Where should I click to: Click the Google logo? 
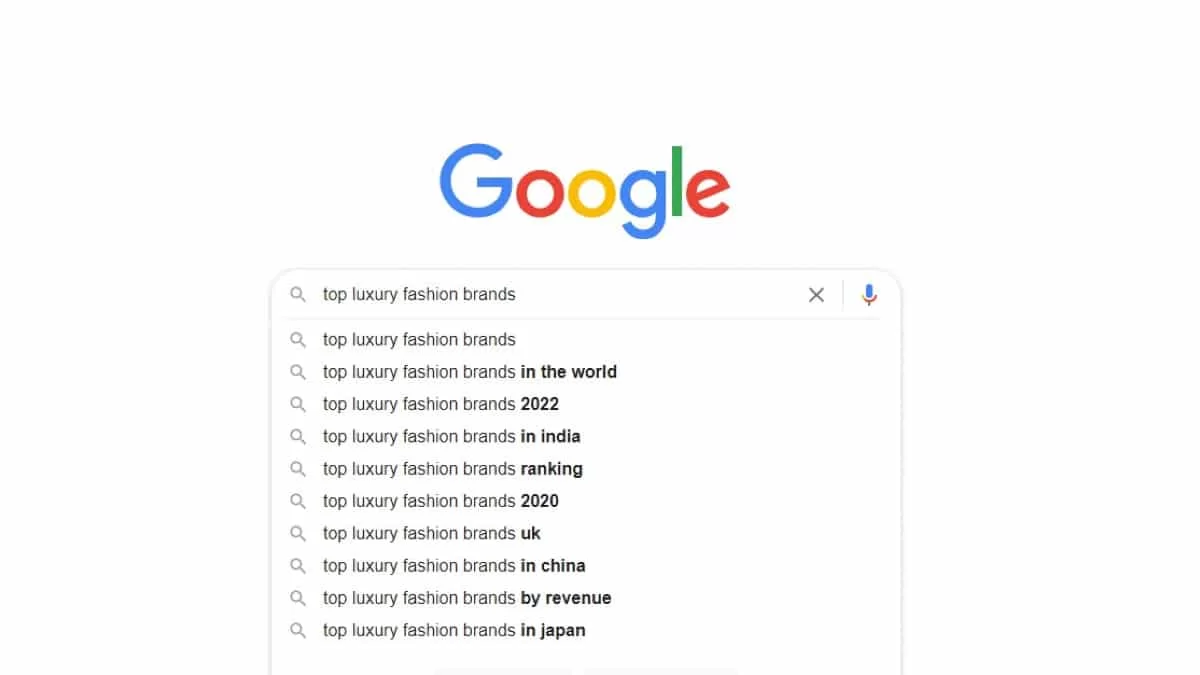(584, 189)
